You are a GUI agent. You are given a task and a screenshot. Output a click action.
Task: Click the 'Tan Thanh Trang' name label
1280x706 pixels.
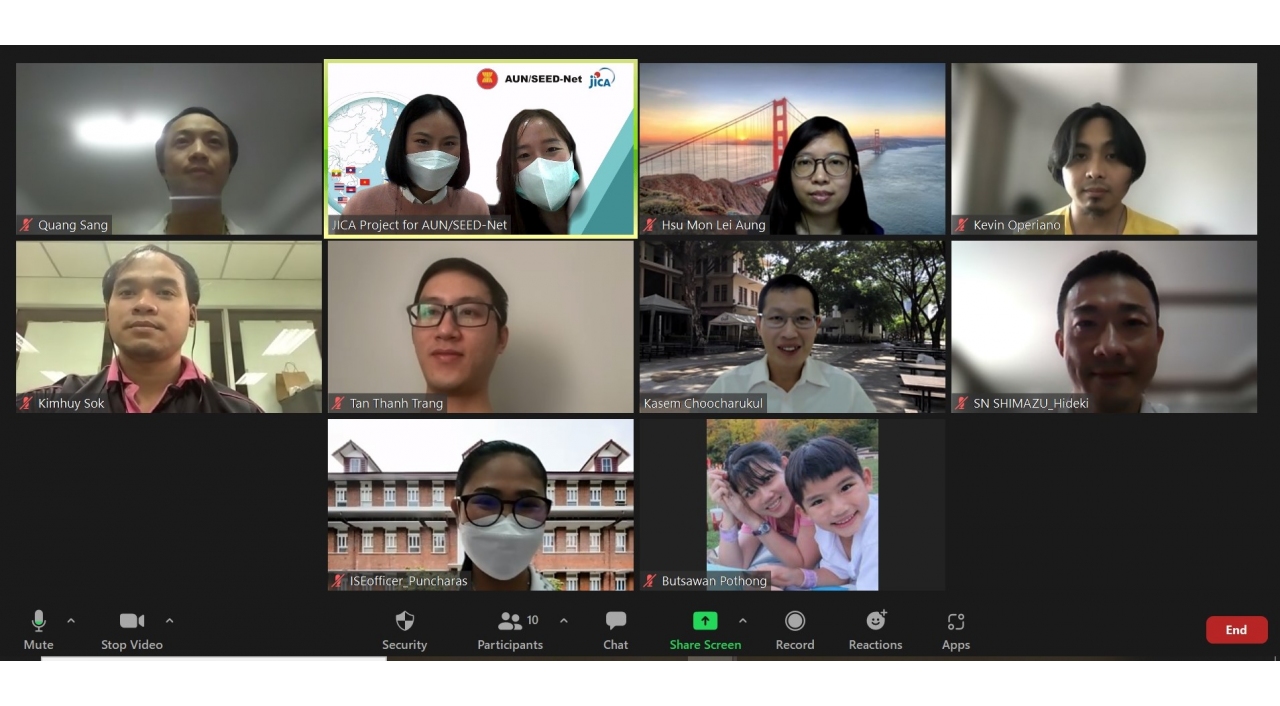pyautogui.click(x=396, y=403)
